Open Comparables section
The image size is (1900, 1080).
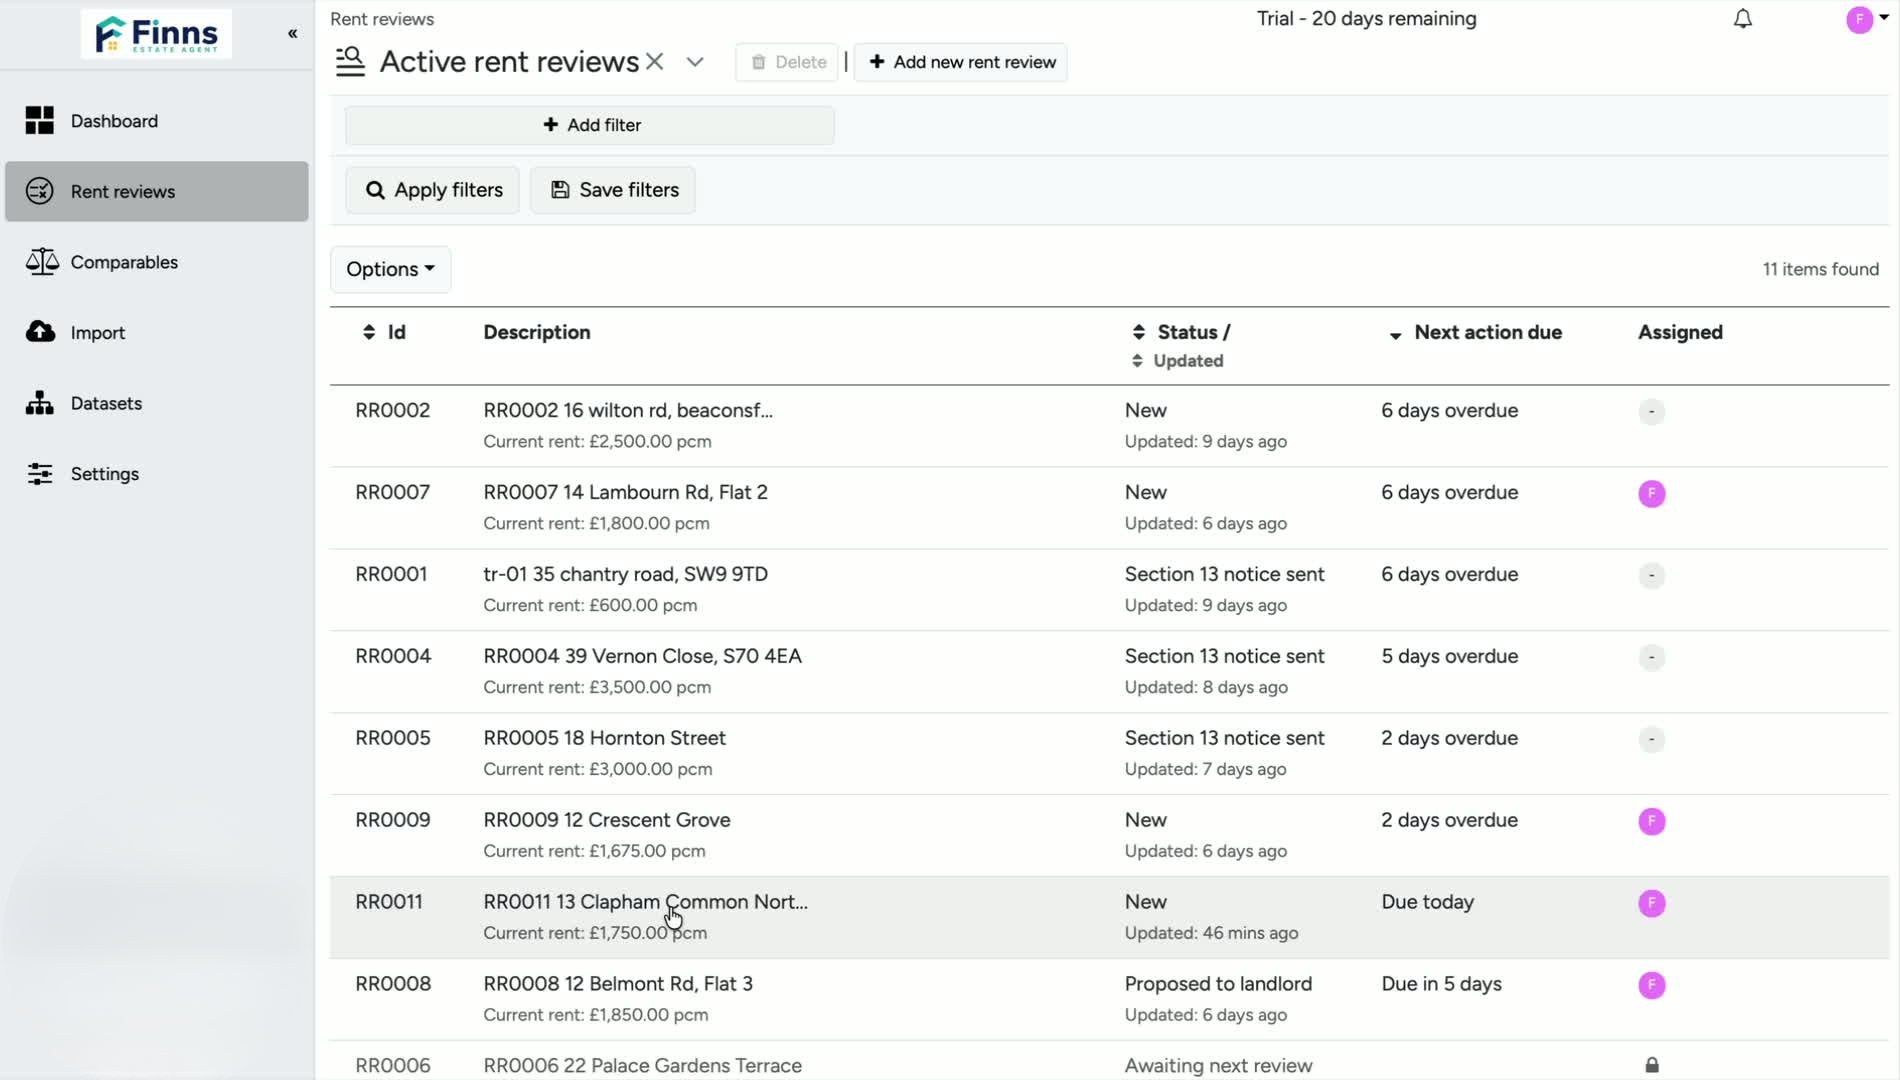(x=157, y=262)
